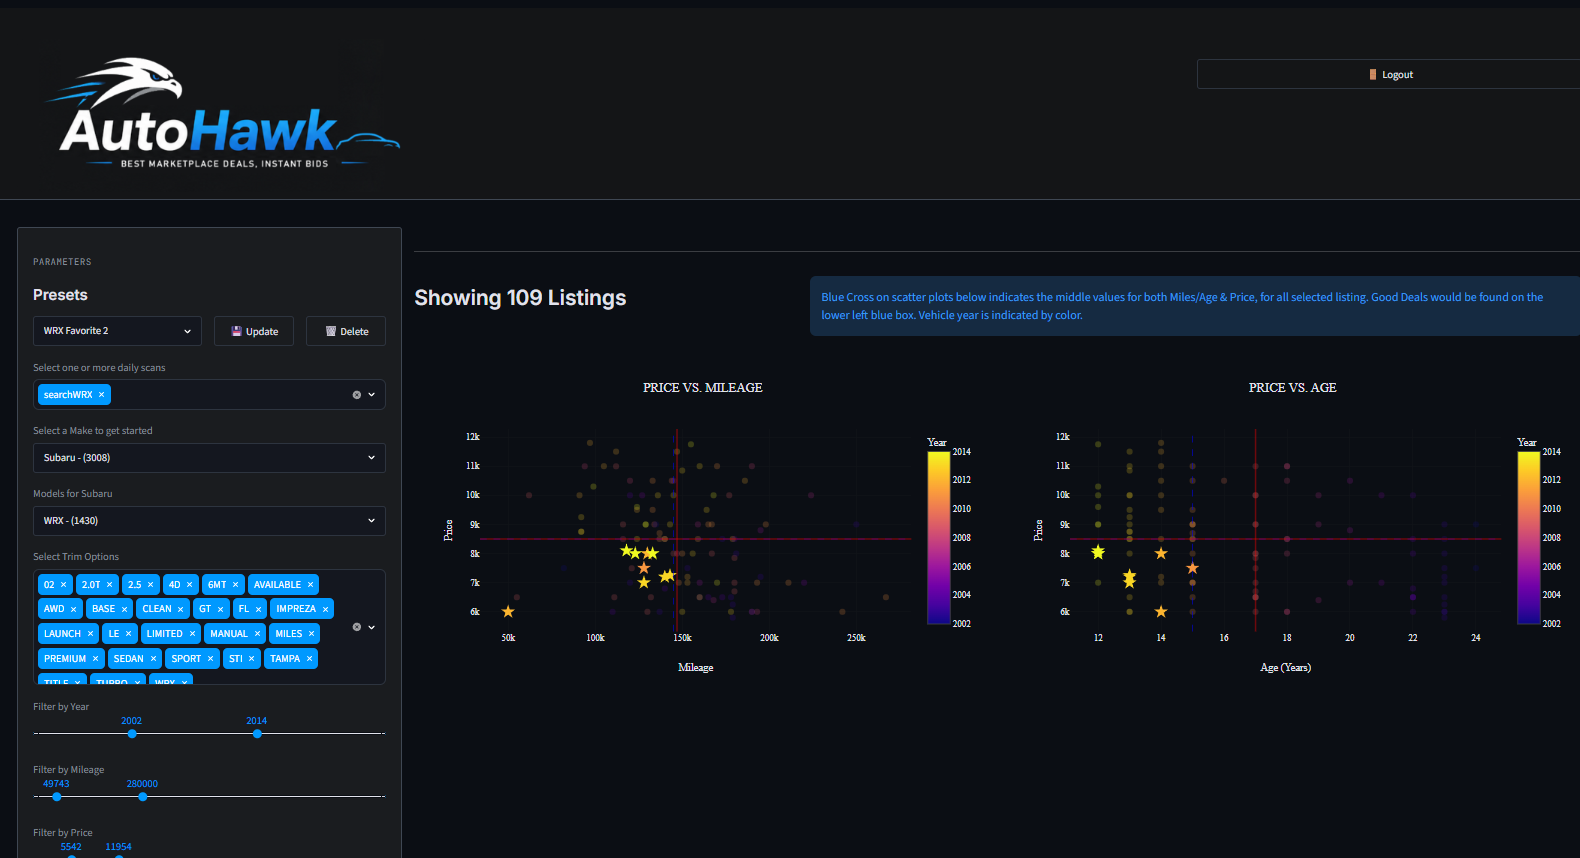
Task: Remove the IMPREZA trim tag
Action: pos(325,609)
